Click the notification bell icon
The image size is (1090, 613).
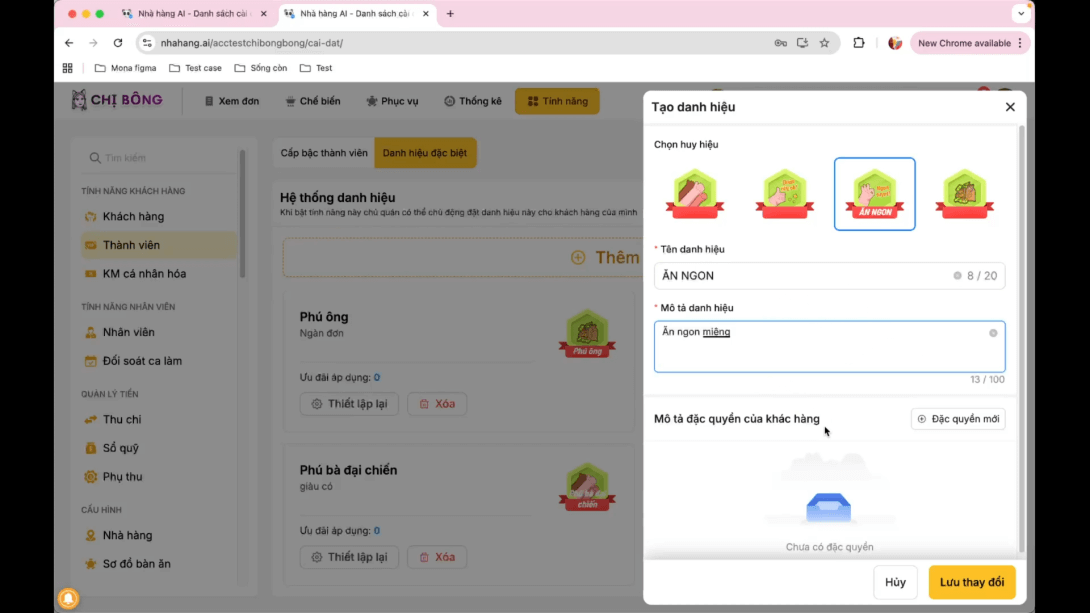(x=68, y=598)
